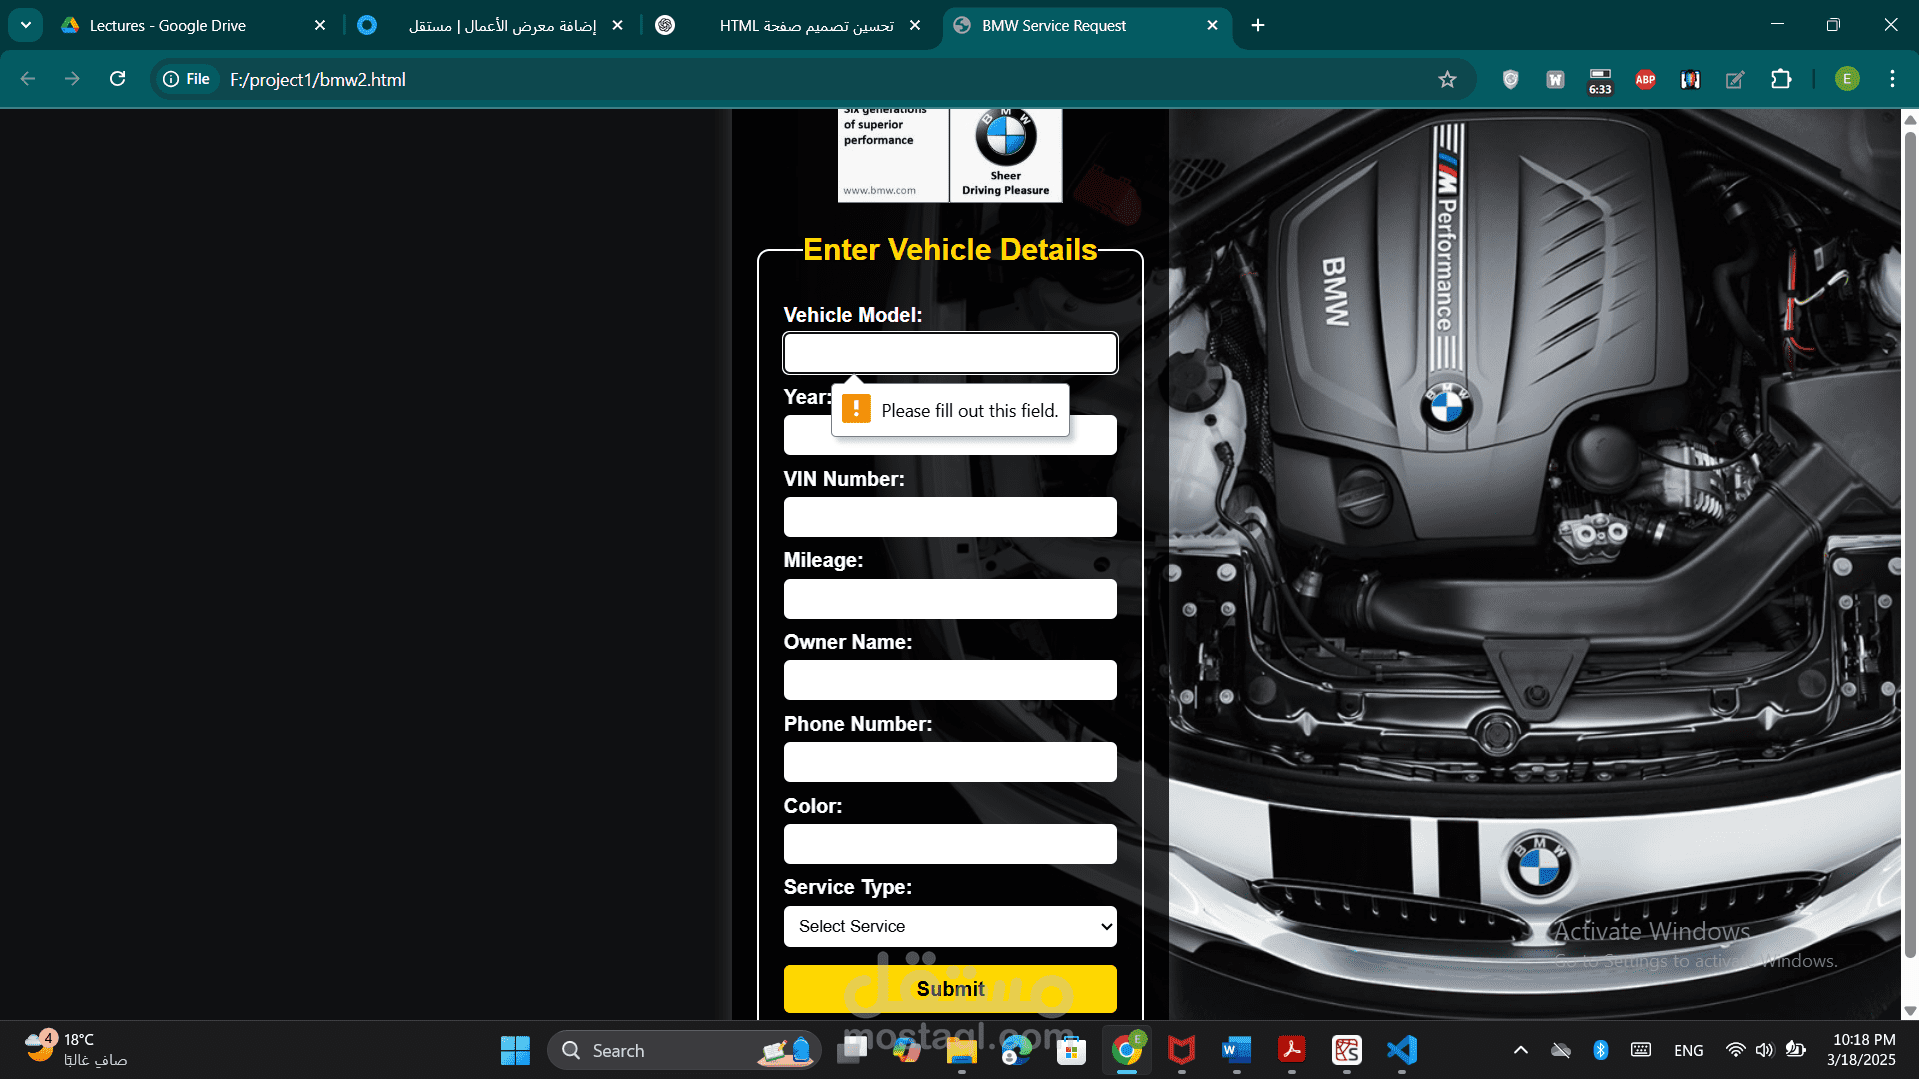Click the browser Back arrow

[x=28, y=79]
